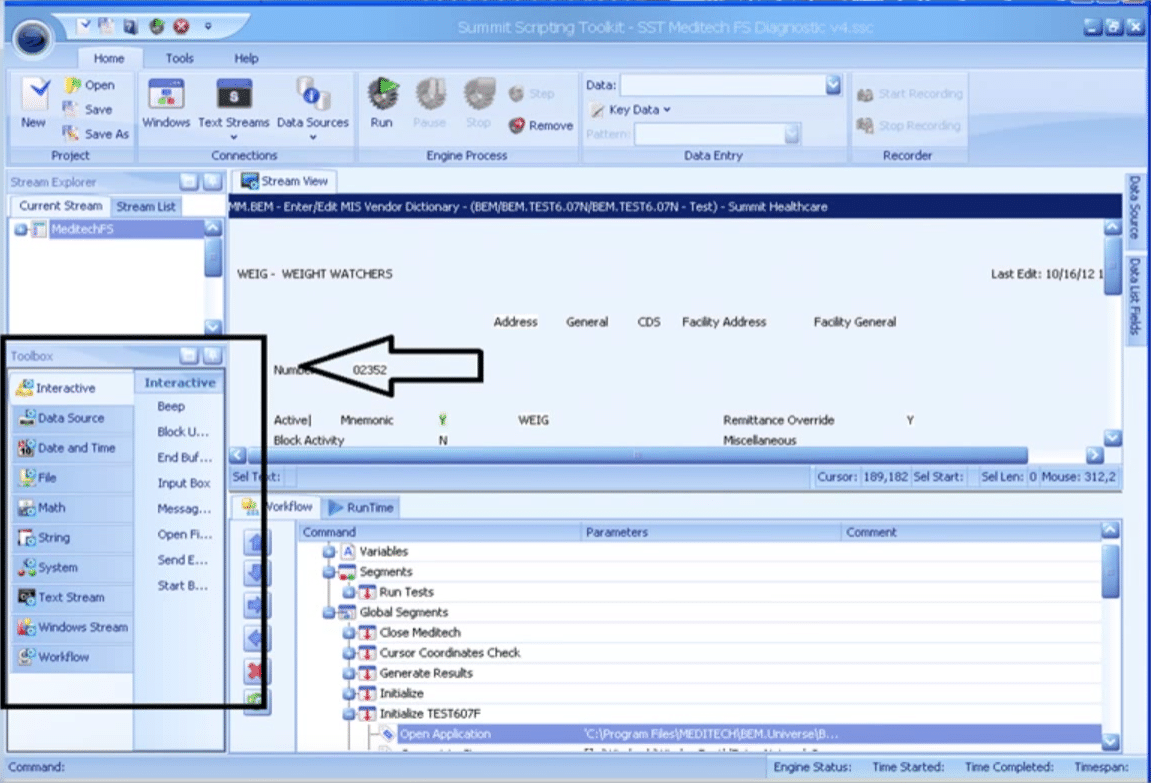Select System category in Toolbox
1151x783 pixels.
71,567
